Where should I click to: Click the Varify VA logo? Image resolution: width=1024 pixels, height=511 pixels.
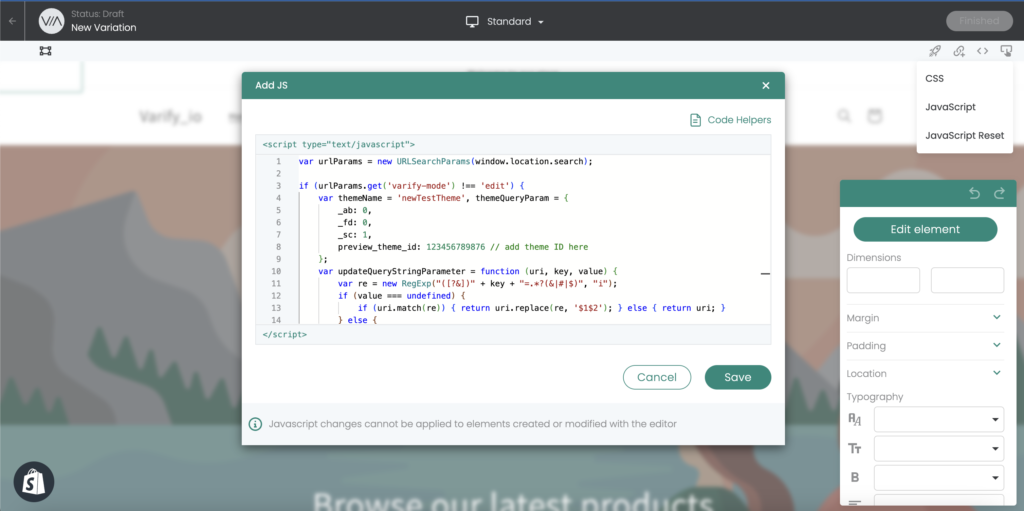coord(50,21)
